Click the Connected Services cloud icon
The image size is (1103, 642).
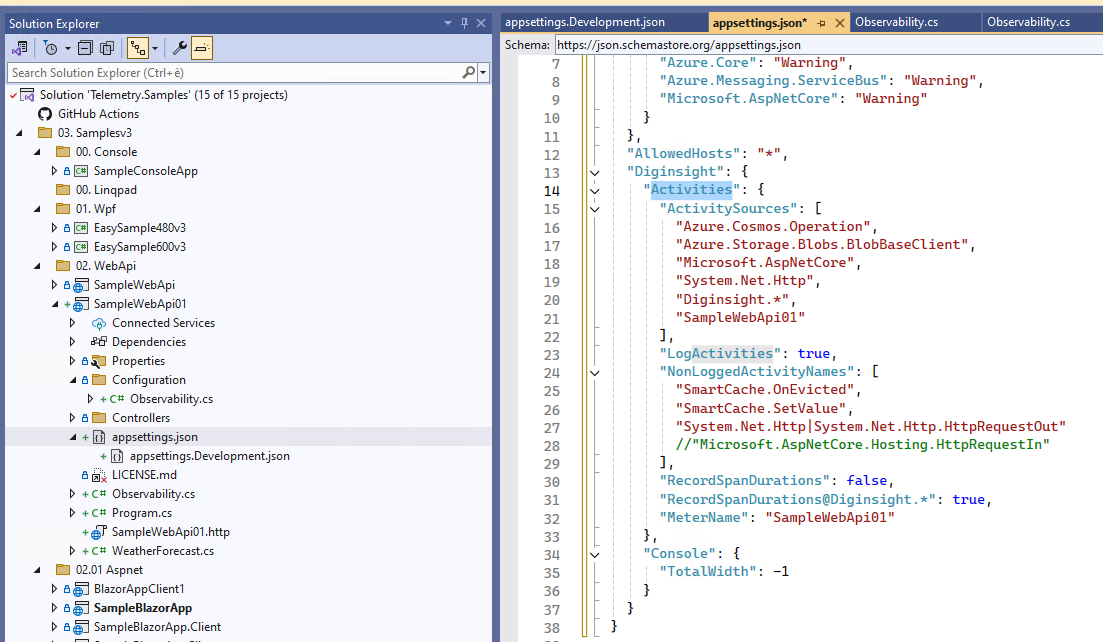pos(99,323)
